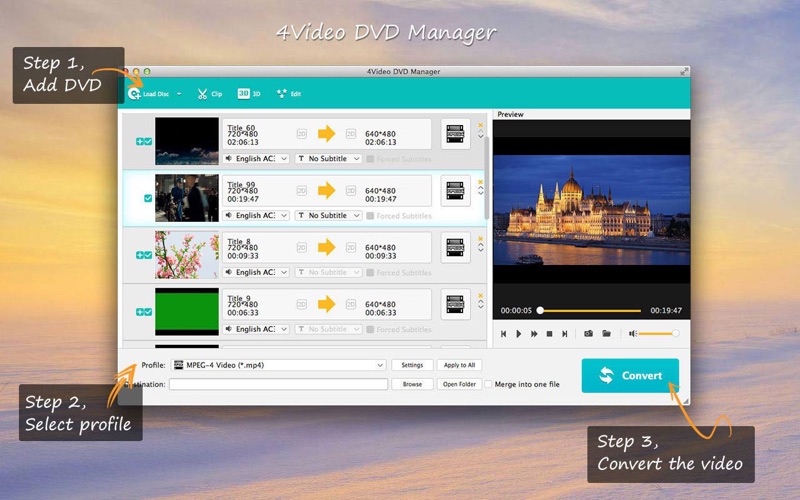Viewport: 800px width, 500px height.
Task: Enable Forced Subtitles for Title_60
Action: [x=370, y=159]
